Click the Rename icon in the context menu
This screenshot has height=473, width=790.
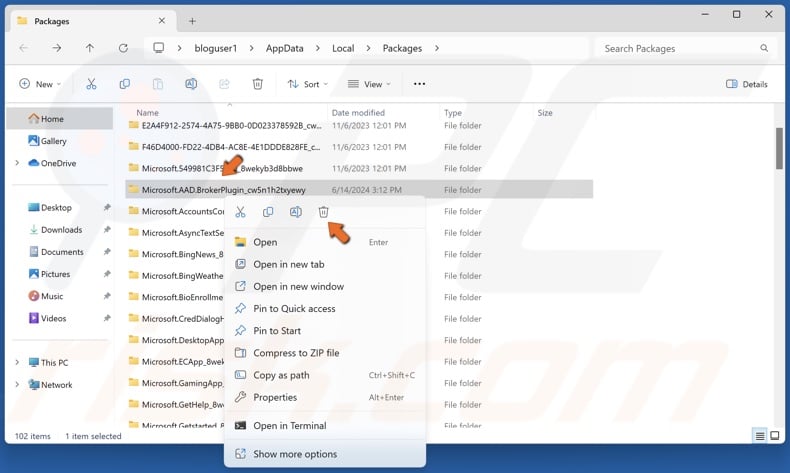coord(296,212)
